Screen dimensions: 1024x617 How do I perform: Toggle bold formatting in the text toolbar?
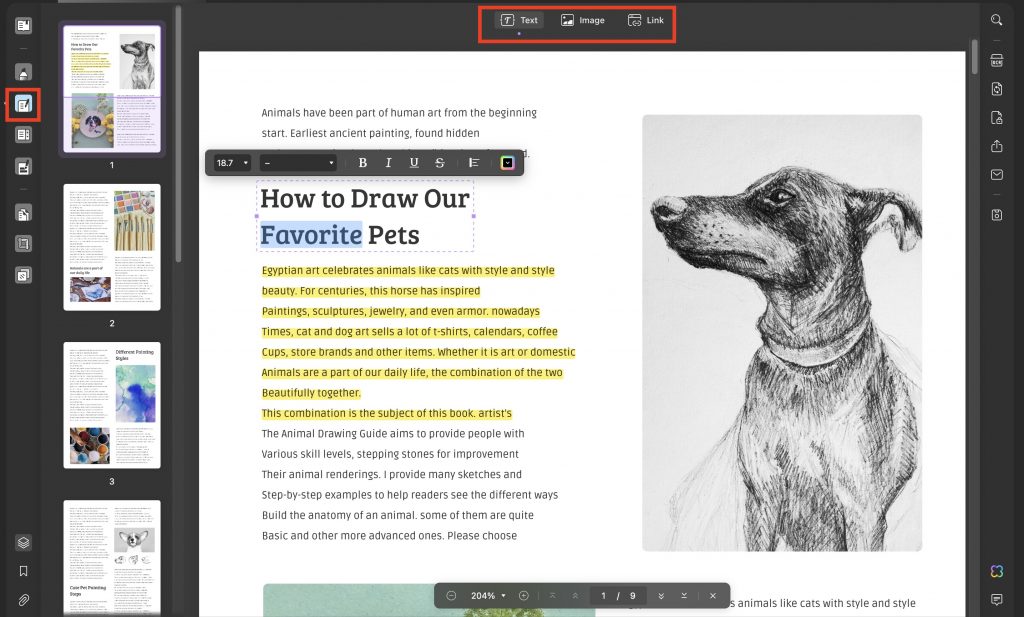(x=363, y=162)
